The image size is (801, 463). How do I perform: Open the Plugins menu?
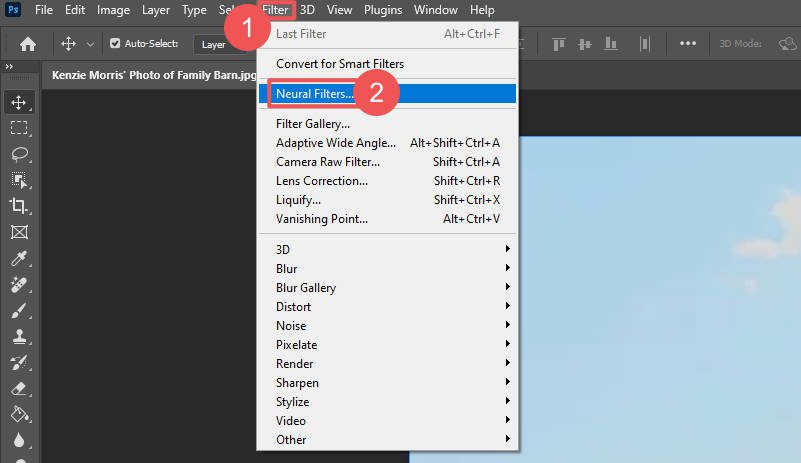coord(383,10)
